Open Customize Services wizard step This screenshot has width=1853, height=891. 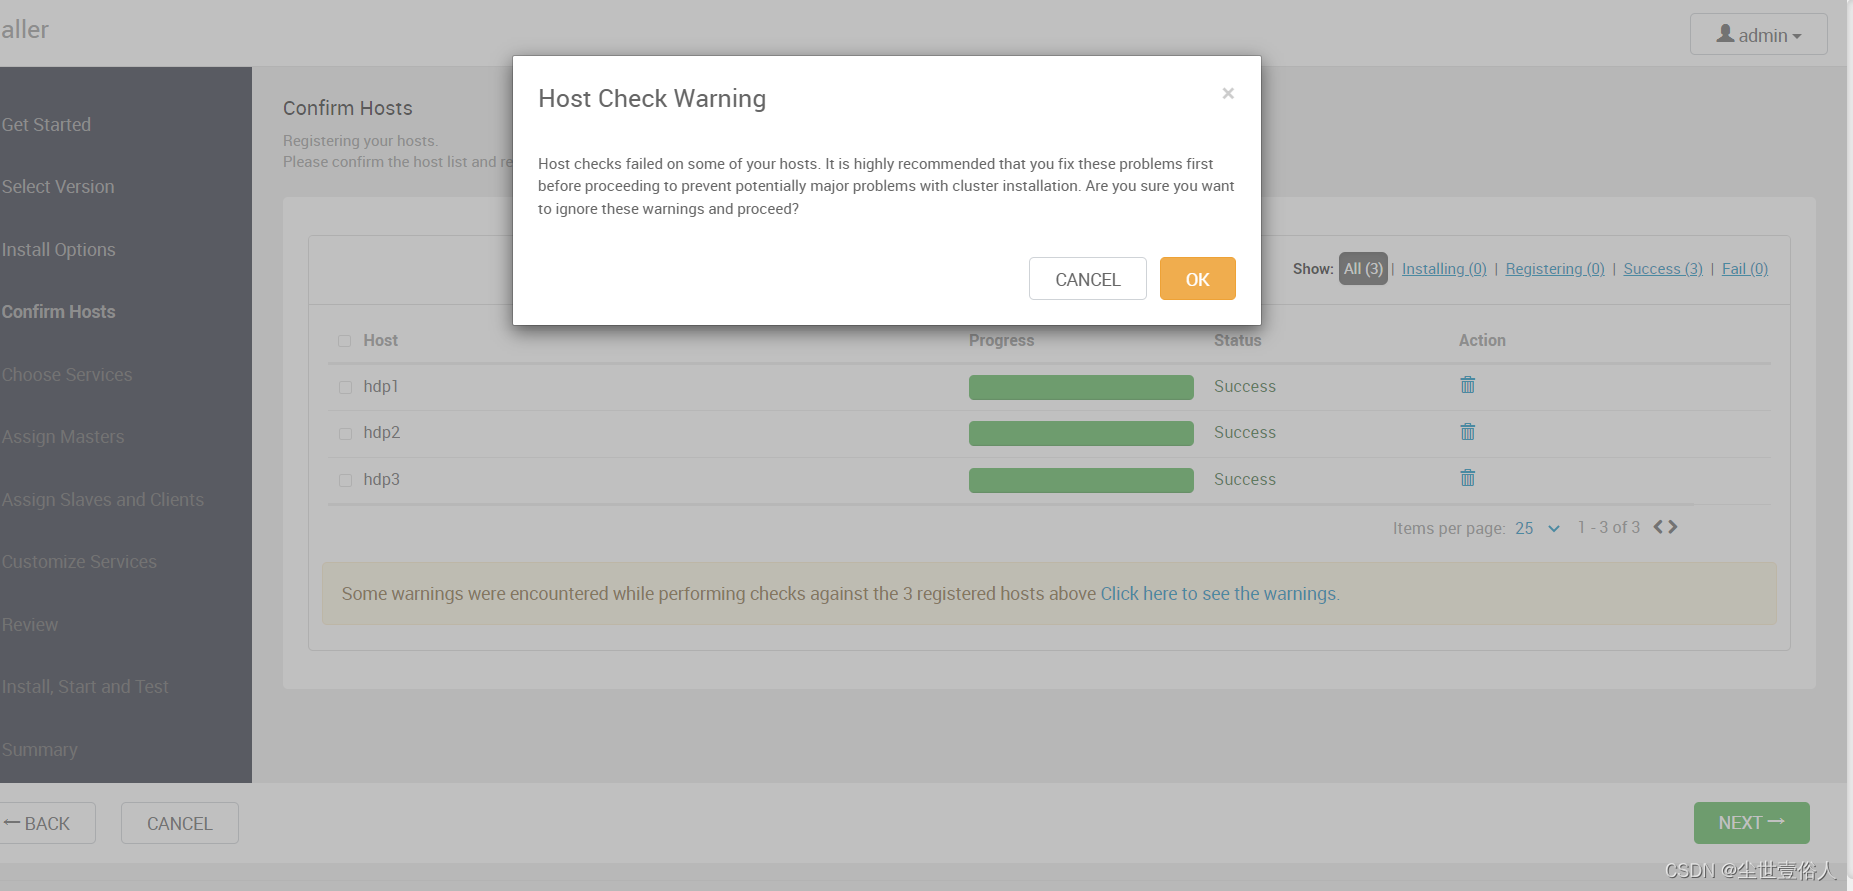tap(79, 562)
